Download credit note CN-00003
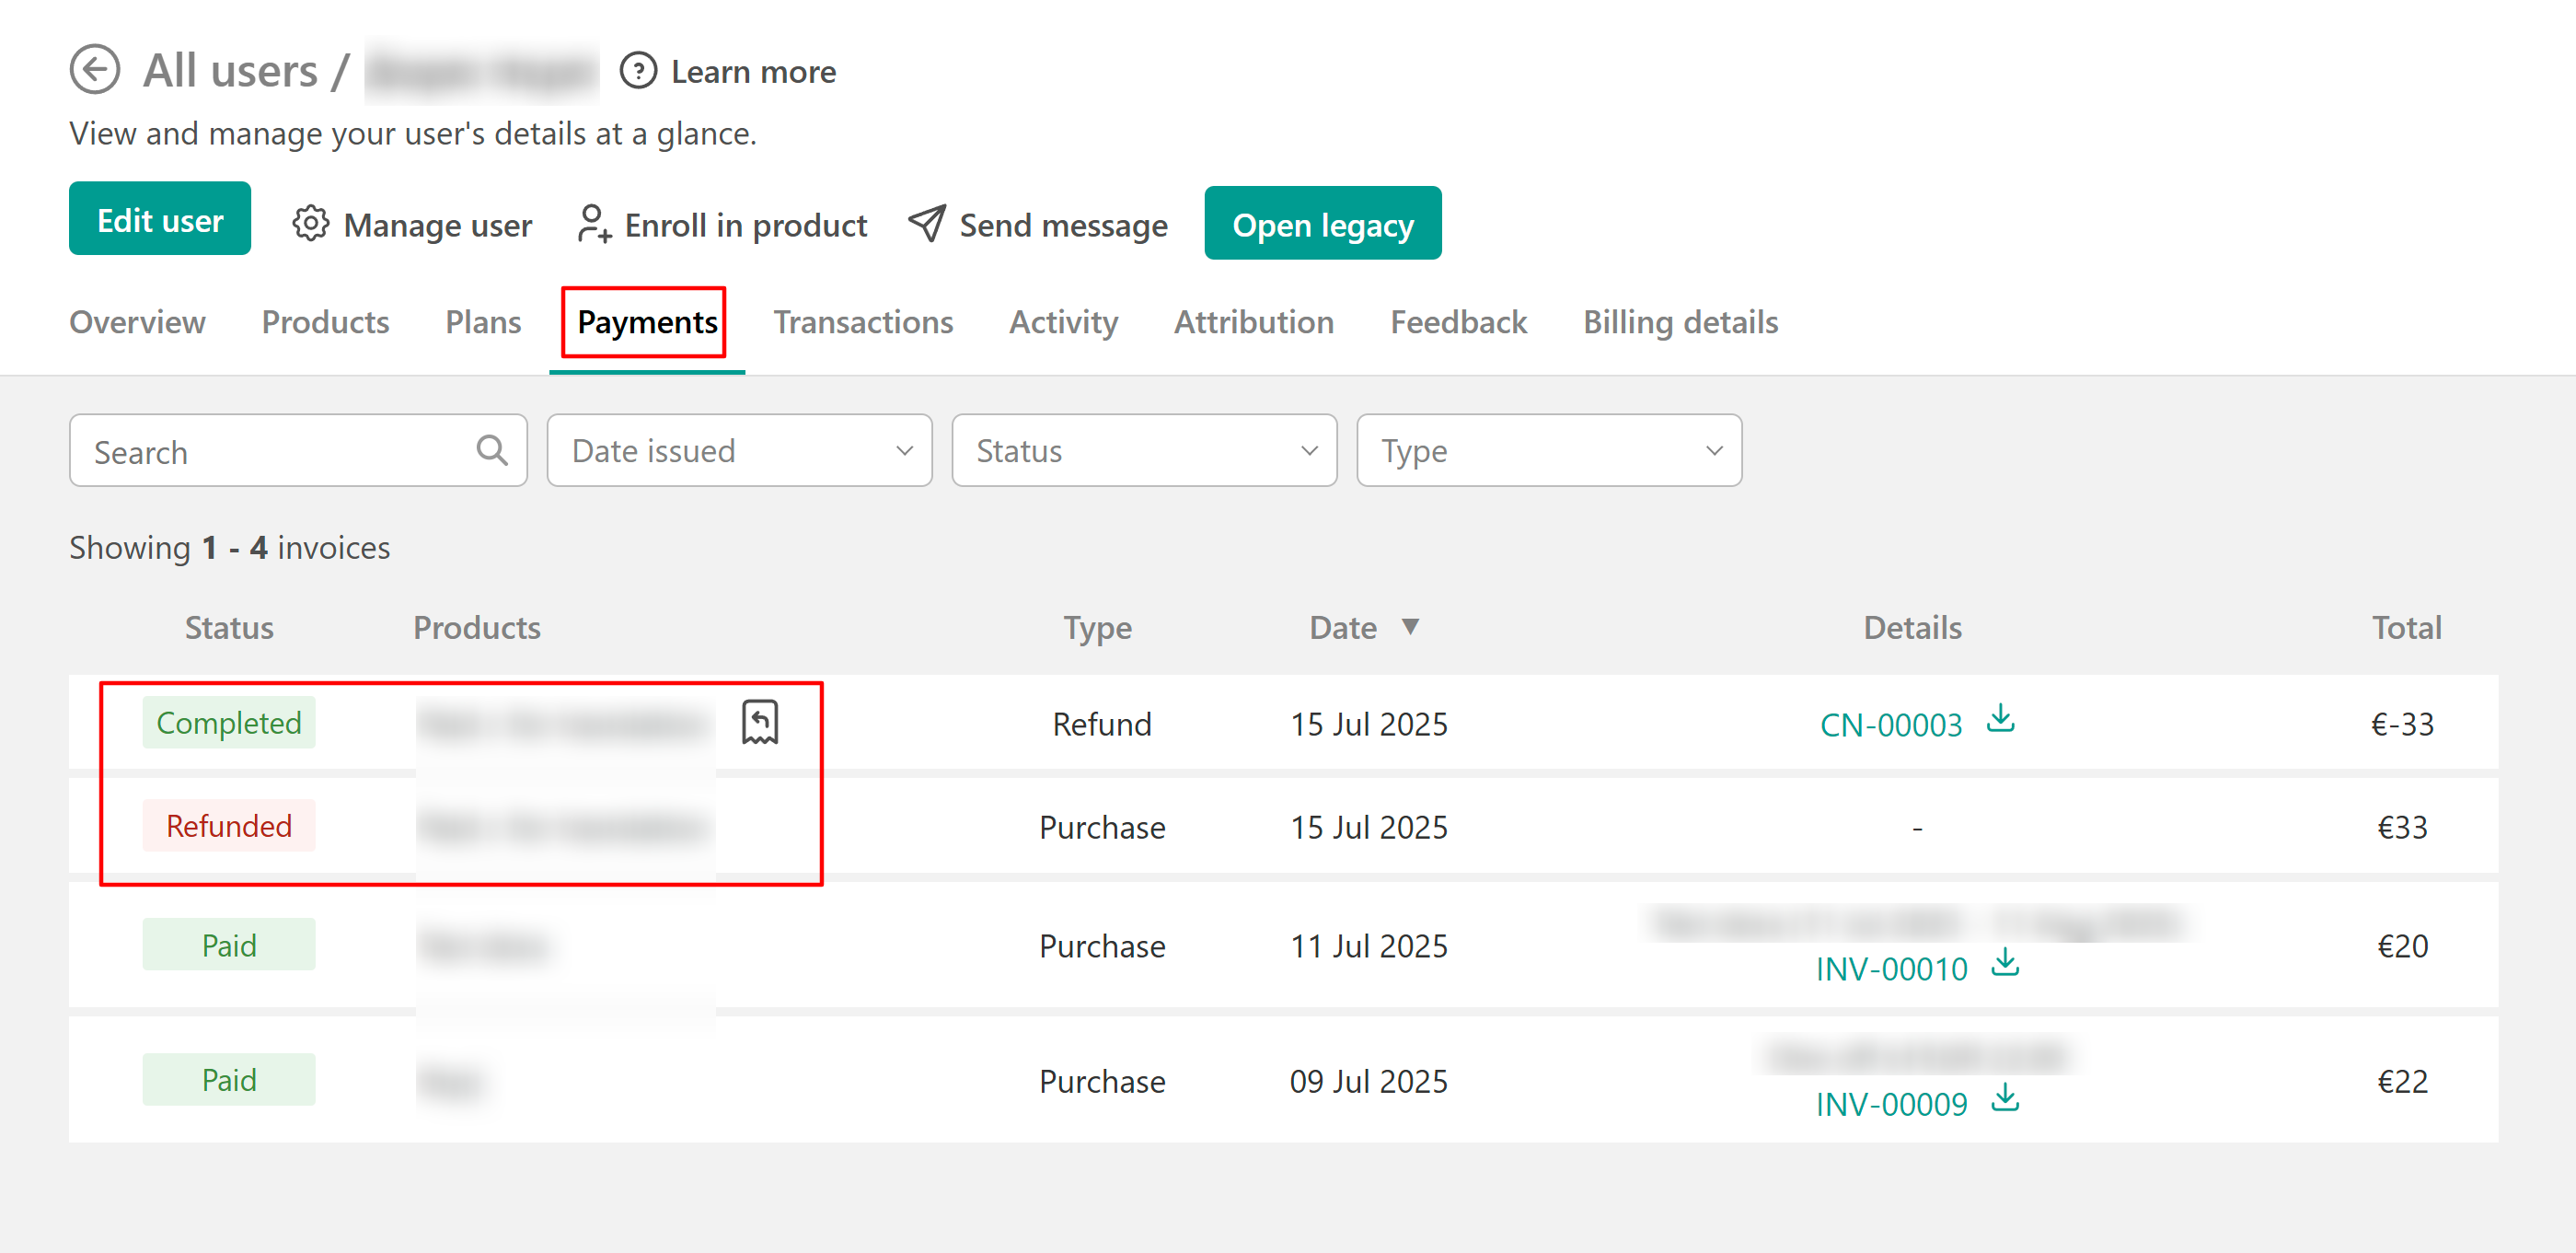 point(2000,719)
